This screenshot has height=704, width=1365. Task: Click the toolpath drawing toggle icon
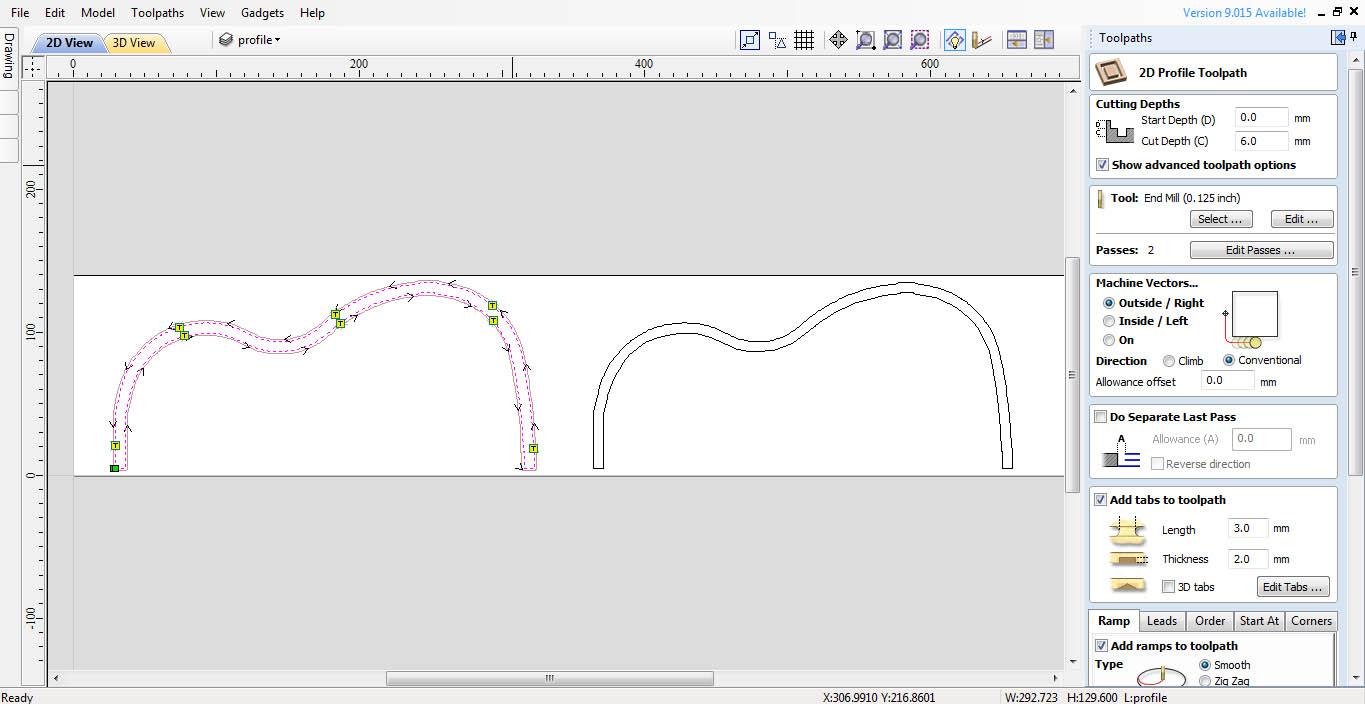(981, 40)
